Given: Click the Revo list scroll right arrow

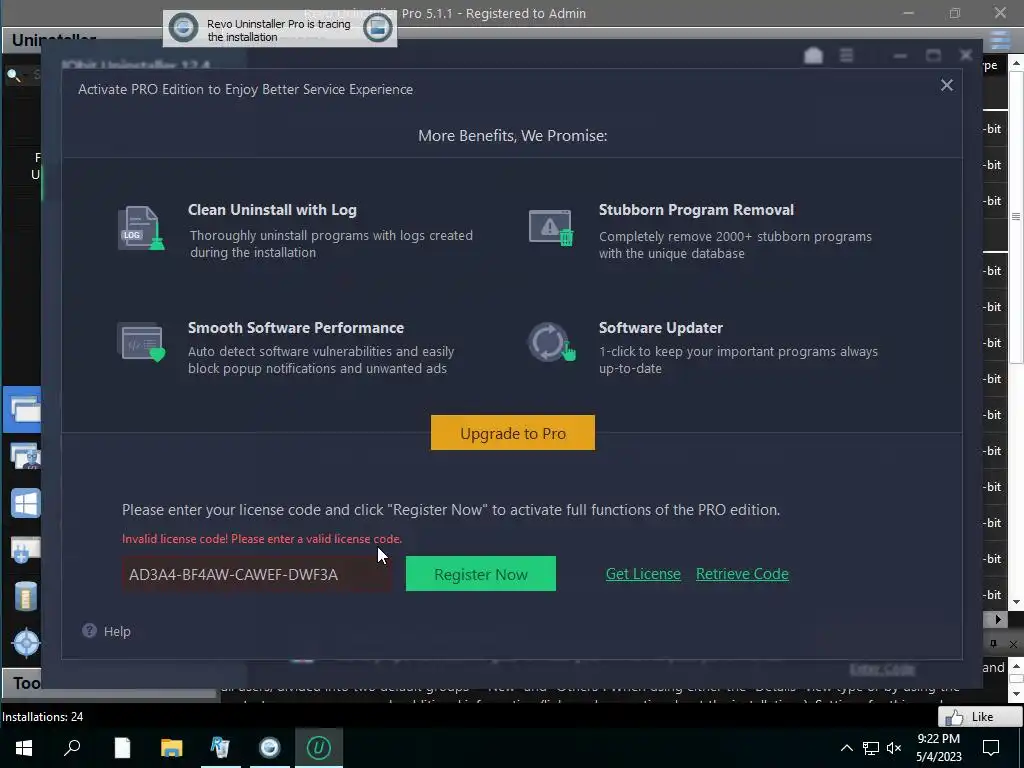Looking at the screenshot, I should [x=998, y=619].
